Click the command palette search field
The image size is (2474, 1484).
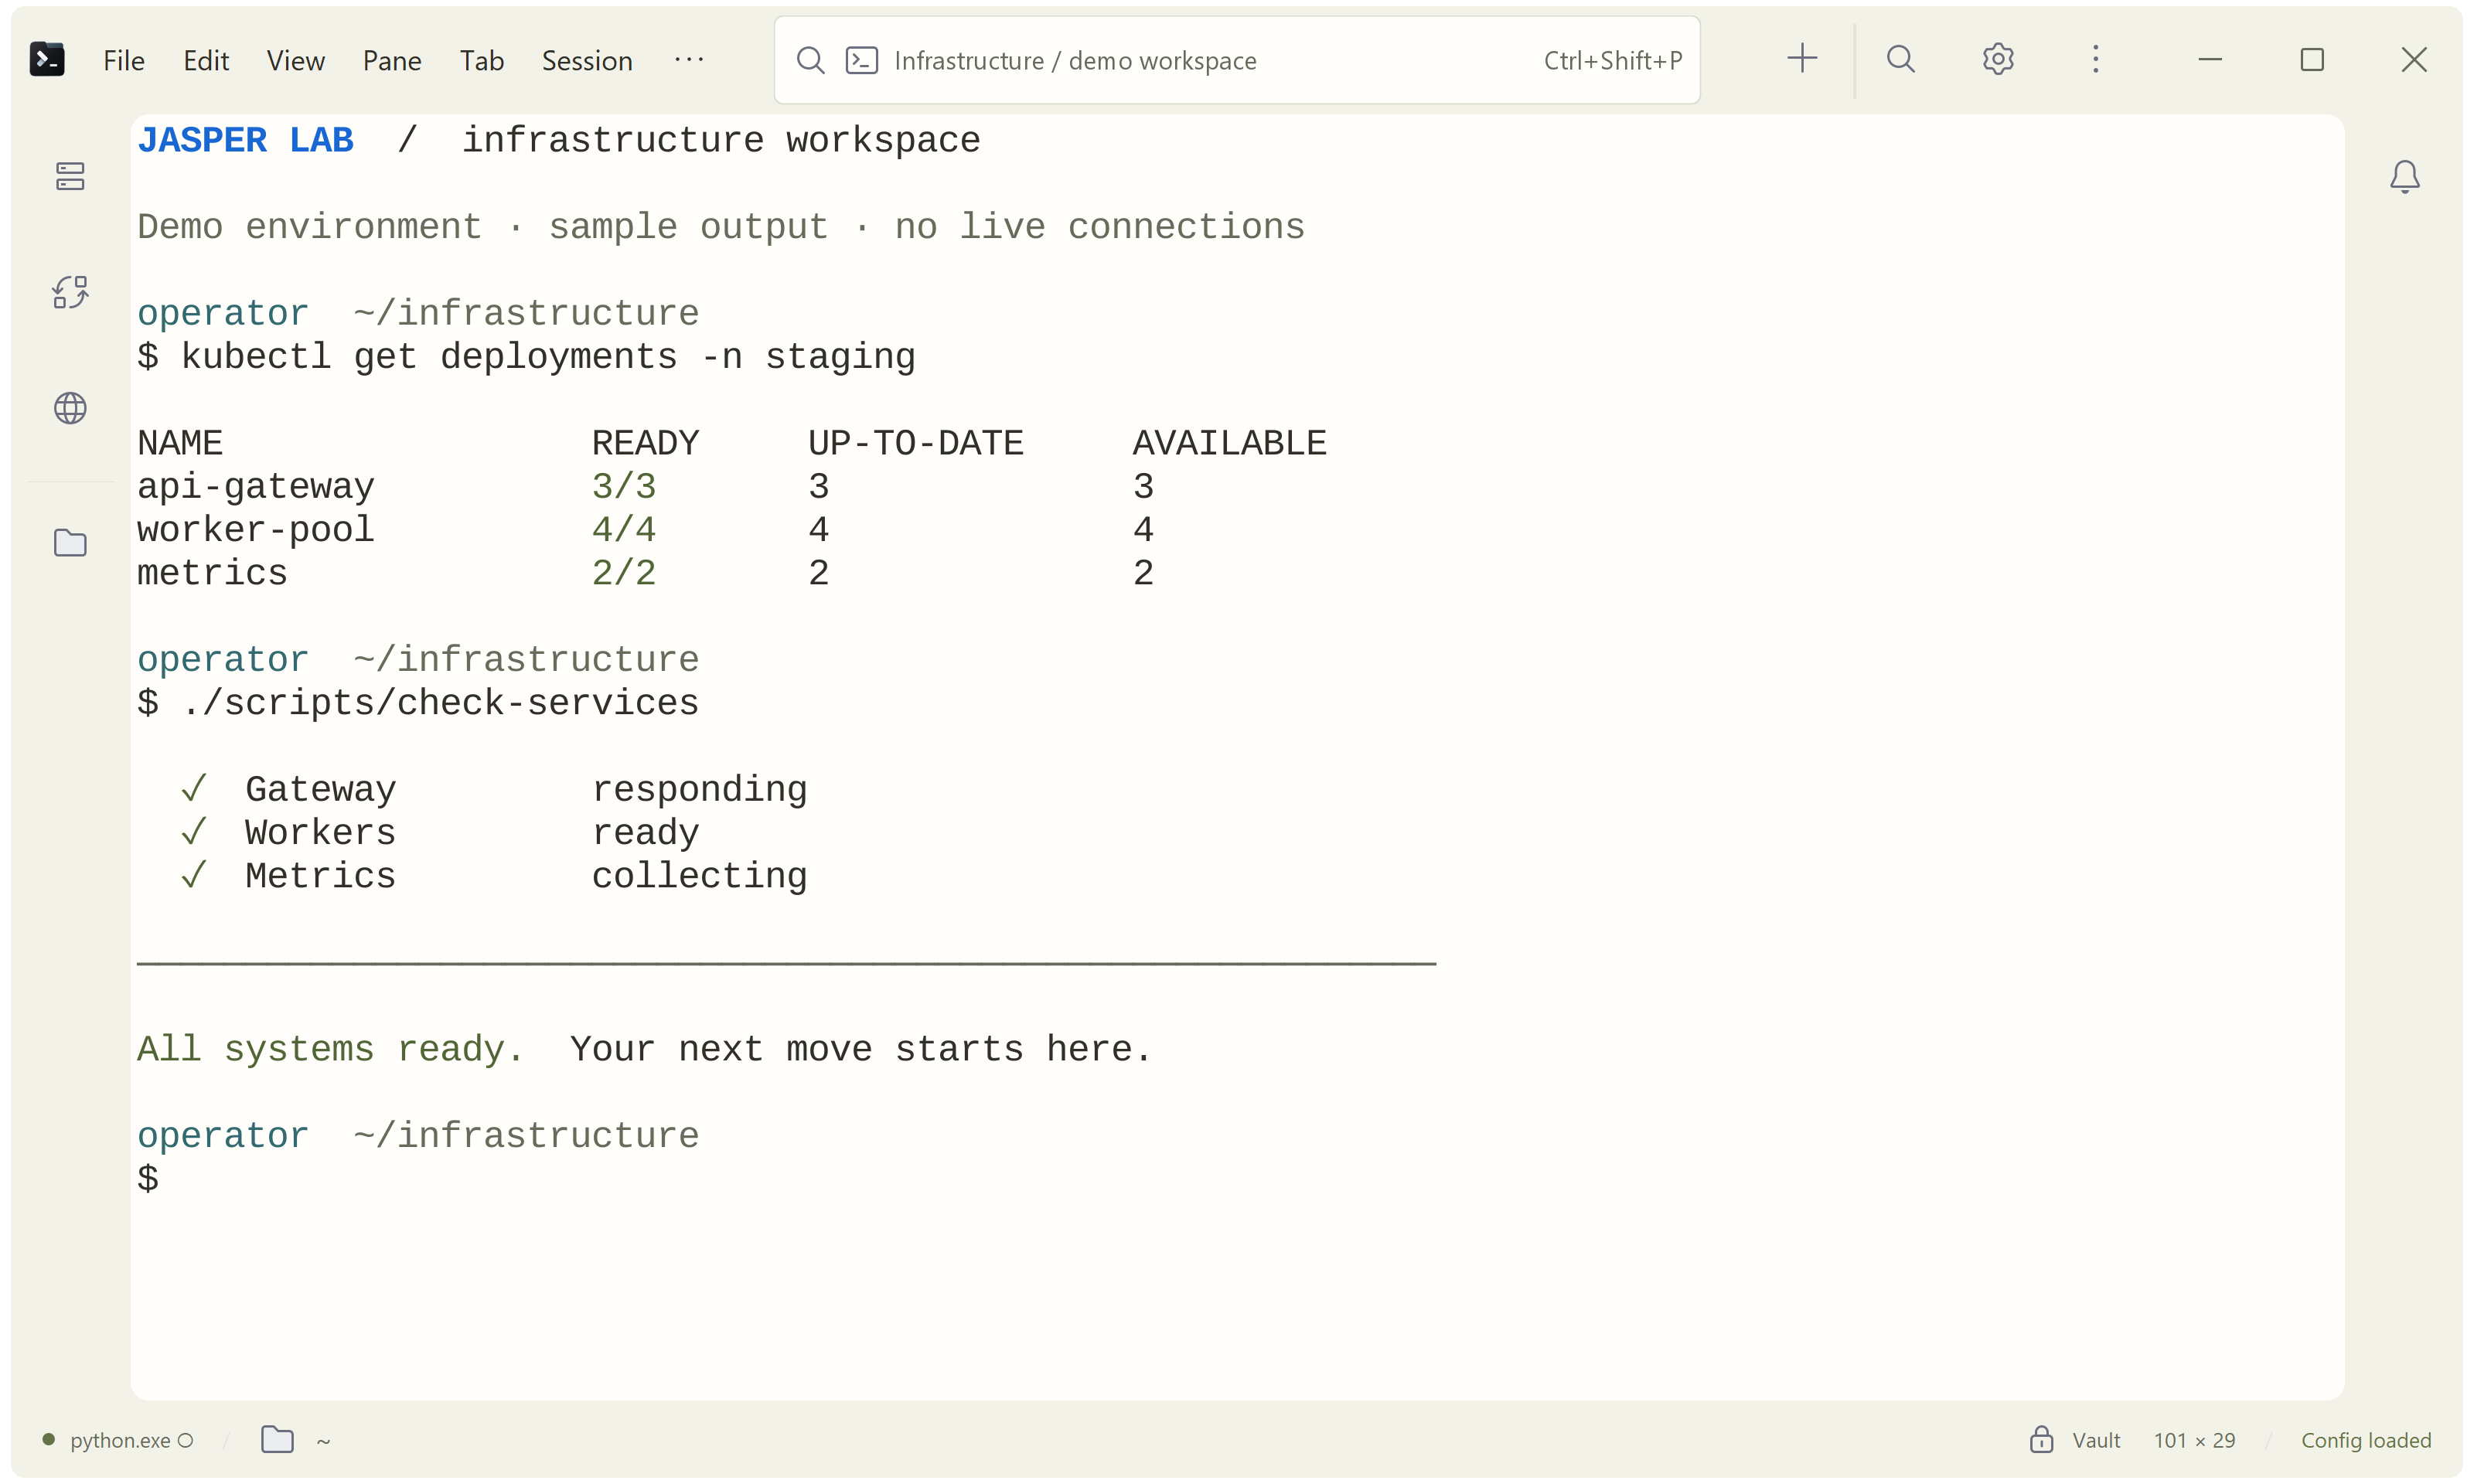click(1237, 60)
